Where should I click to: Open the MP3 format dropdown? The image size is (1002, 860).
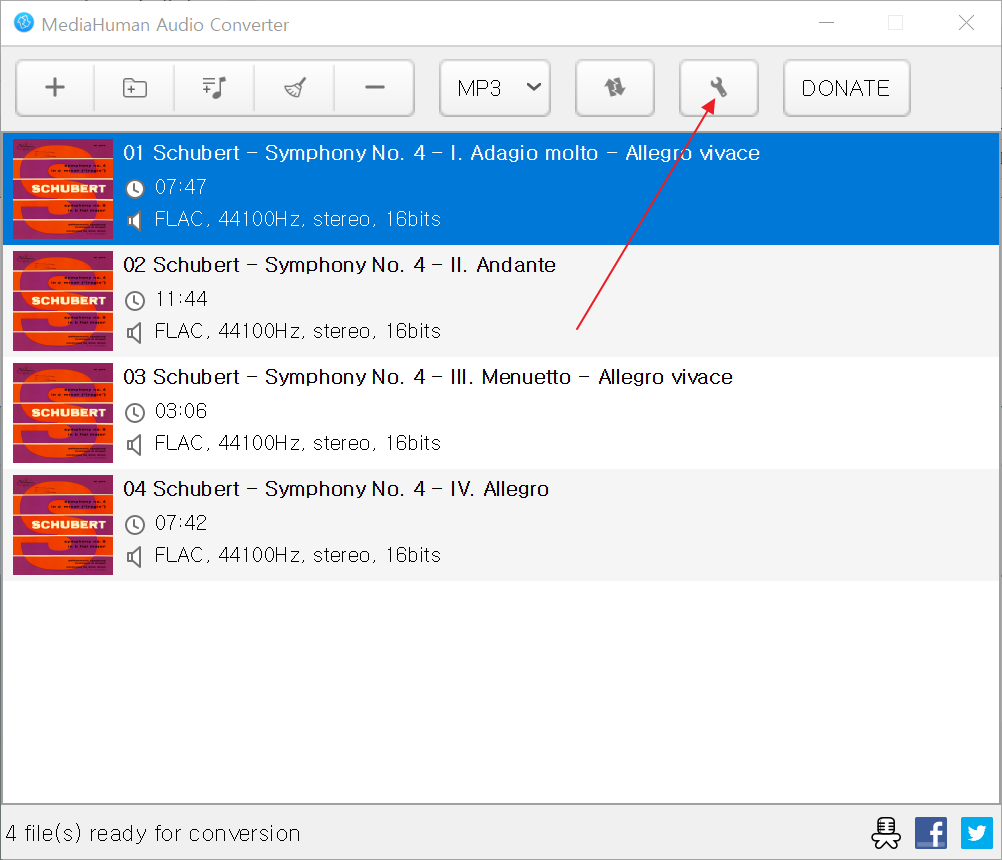point(495,88)
